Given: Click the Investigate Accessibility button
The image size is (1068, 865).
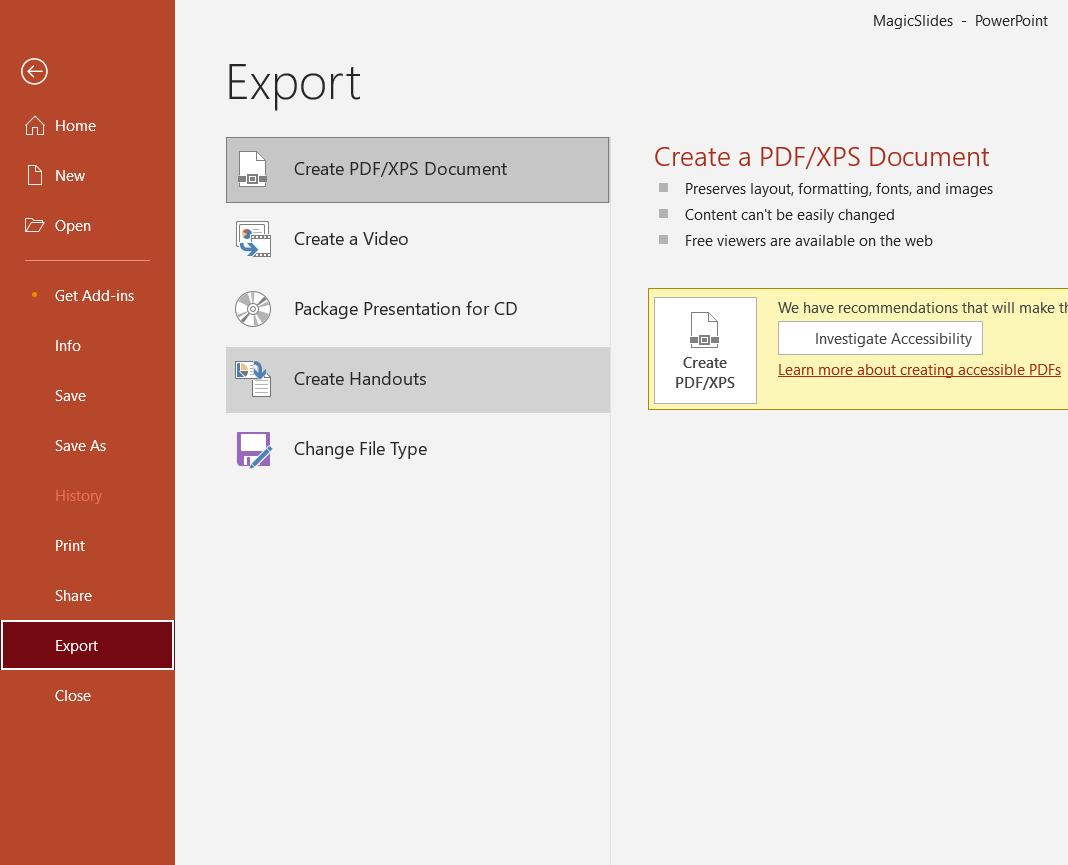Looking at the screenshot, I should coord(880,339).
